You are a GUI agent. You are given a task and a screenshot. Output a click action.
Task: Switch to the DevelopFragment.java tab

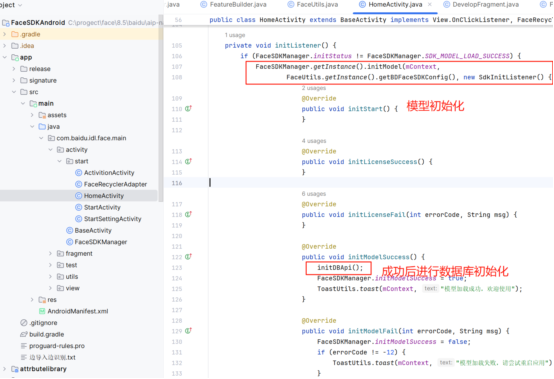coord(481,5)
